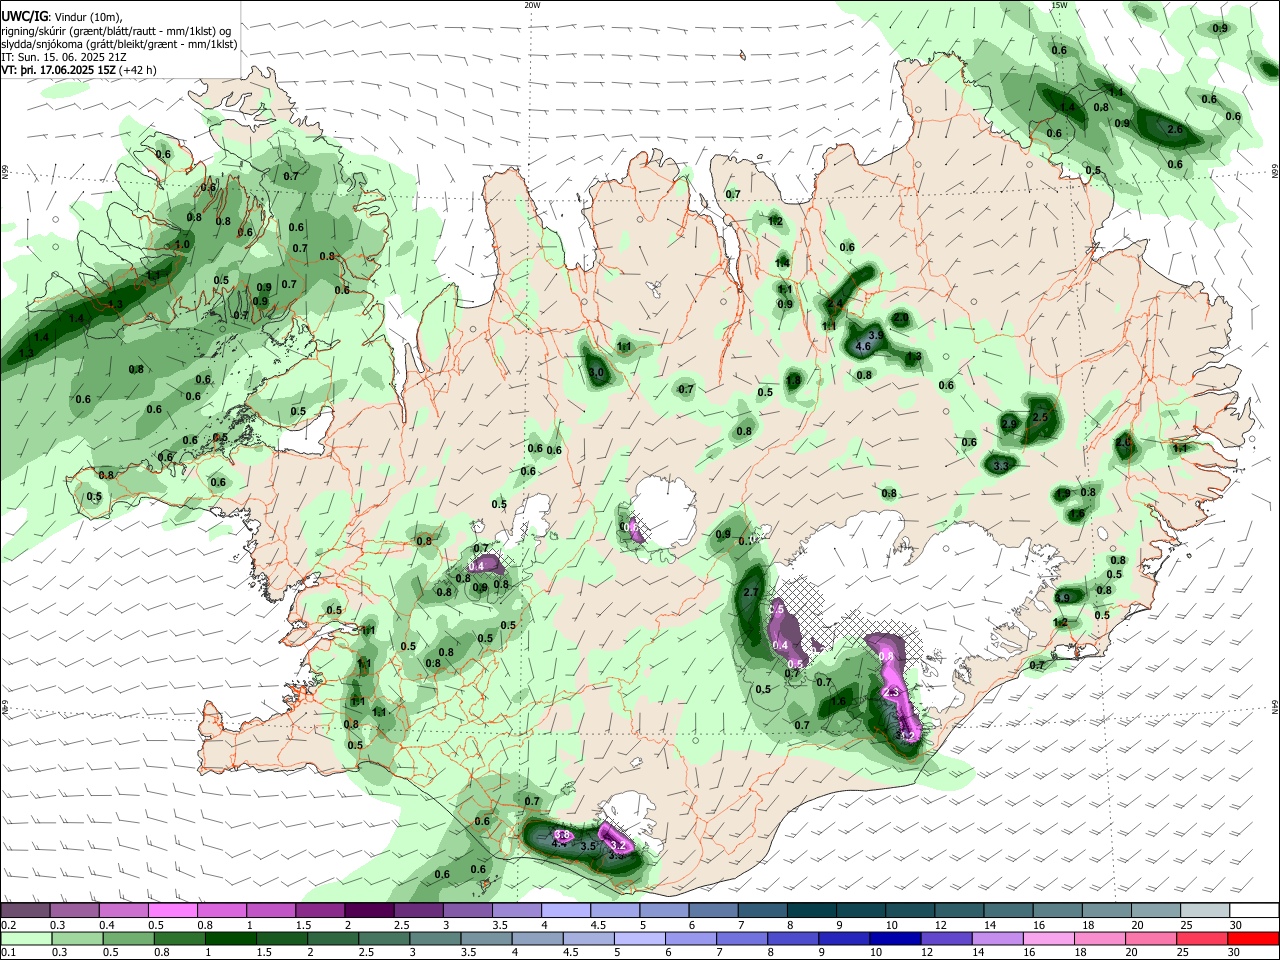The image size is (1280, 960).
Task: Click the header title 'UWC/IG: Vindur (10m)'
Action: point(62,16)
